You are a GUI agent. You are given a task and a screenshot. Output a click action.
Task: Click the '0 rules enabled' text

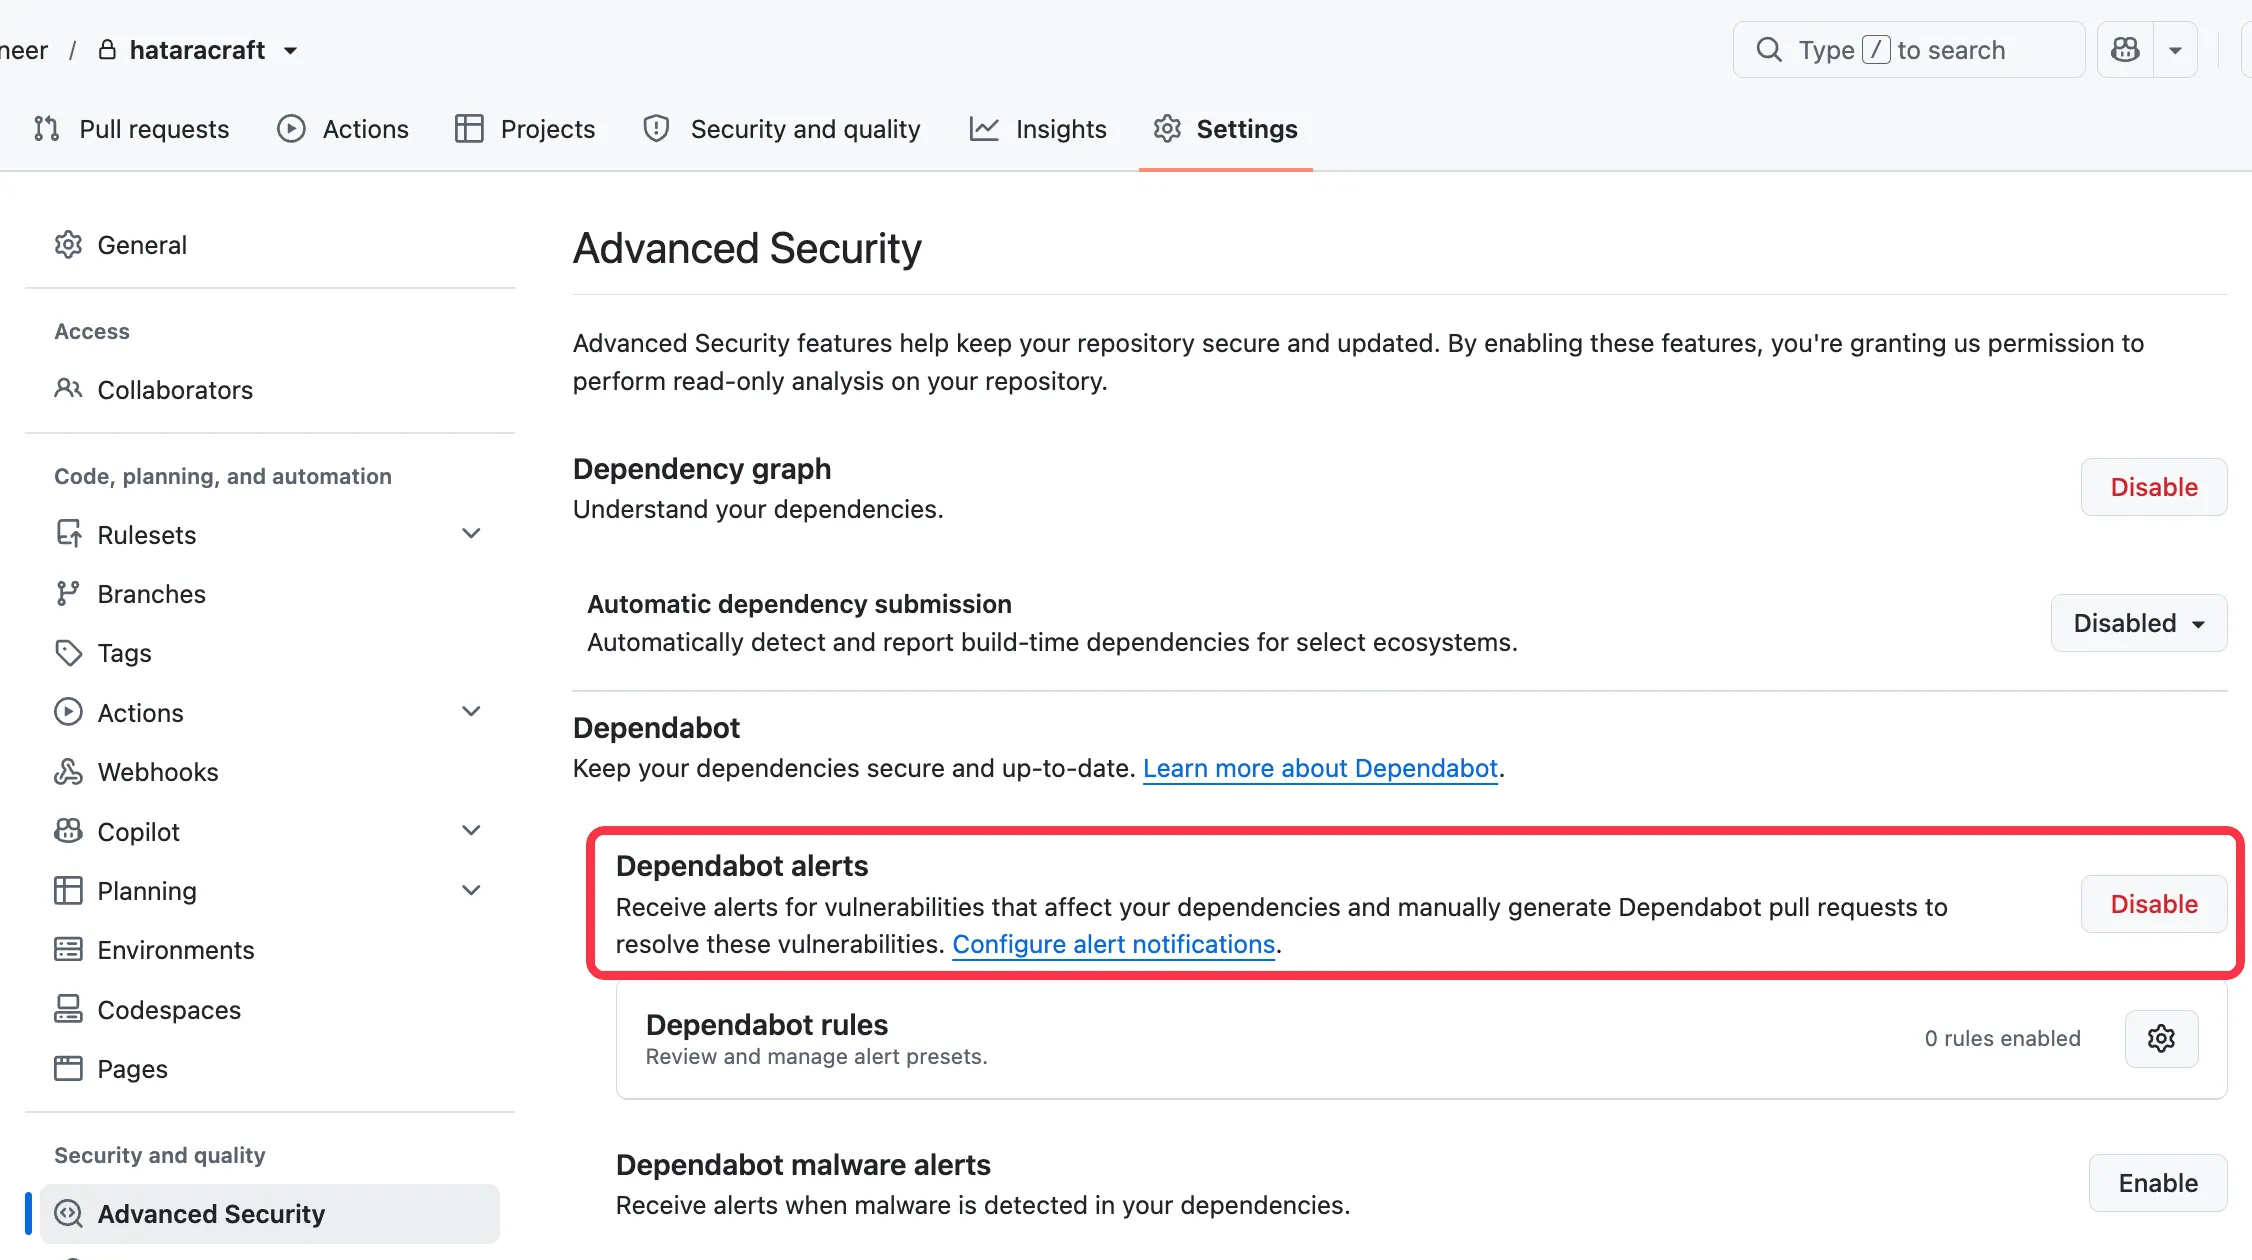[x=2002, y=1039]
